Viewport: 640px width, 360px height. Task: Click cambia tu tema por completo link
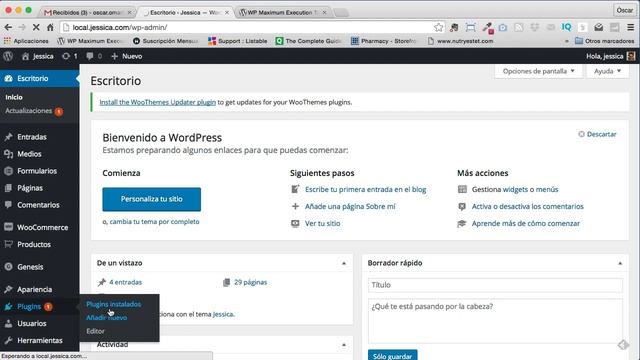(x=154, y=222)
